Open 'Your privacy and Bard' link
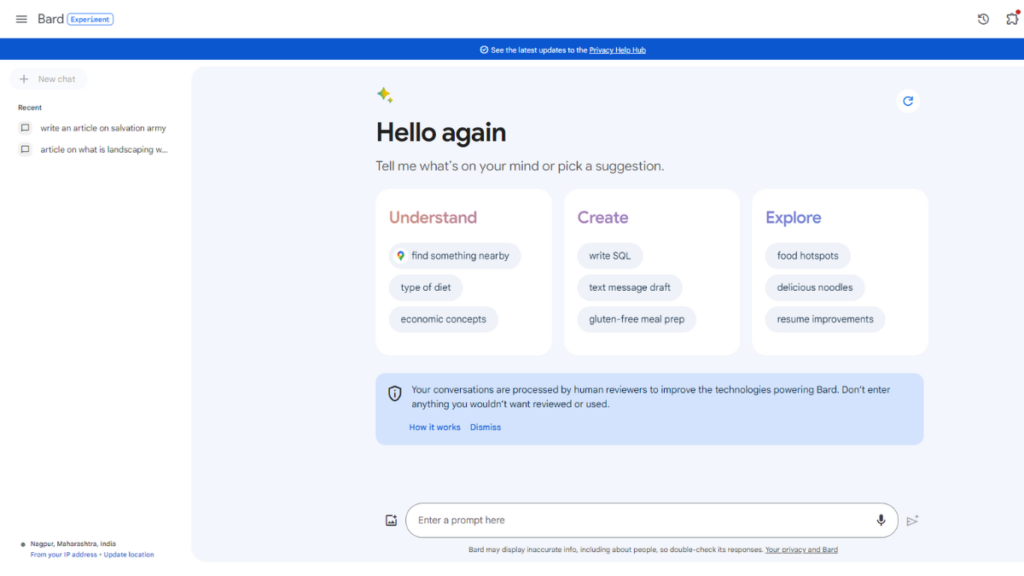 (801, 550)
